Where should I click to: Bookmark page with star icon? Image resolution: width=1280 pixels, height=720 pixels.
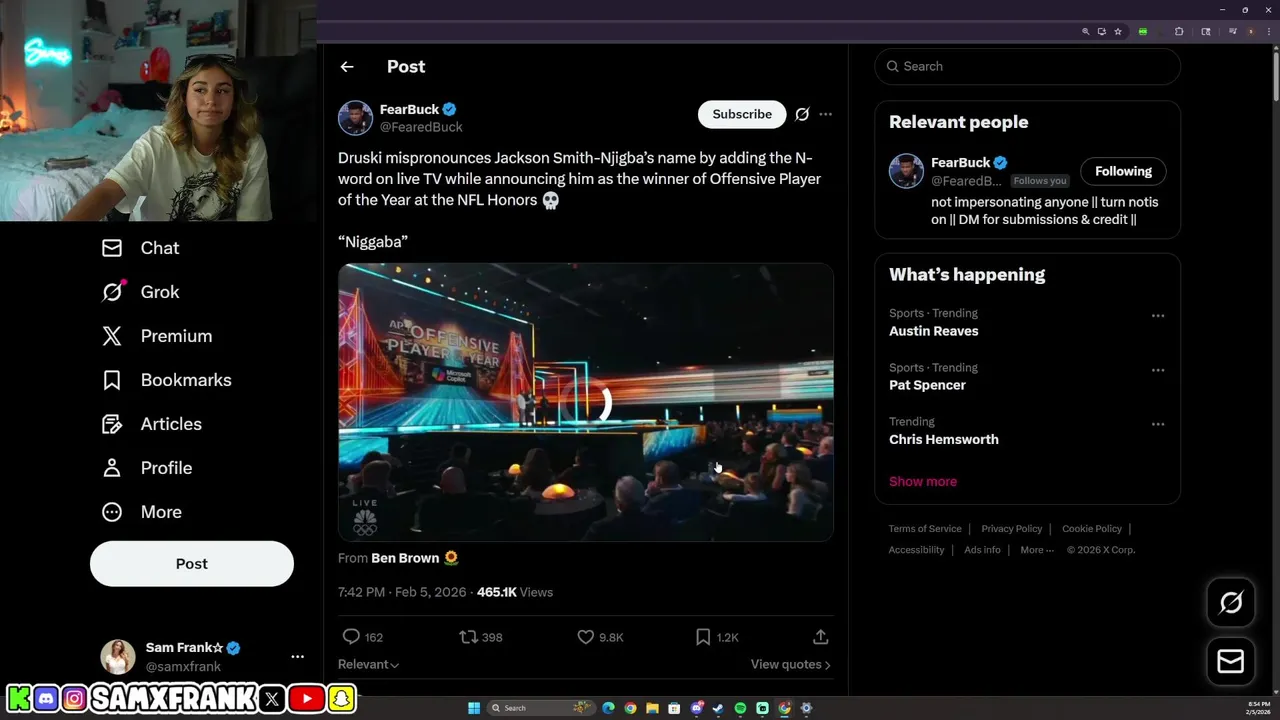[x=1118, y=32]
